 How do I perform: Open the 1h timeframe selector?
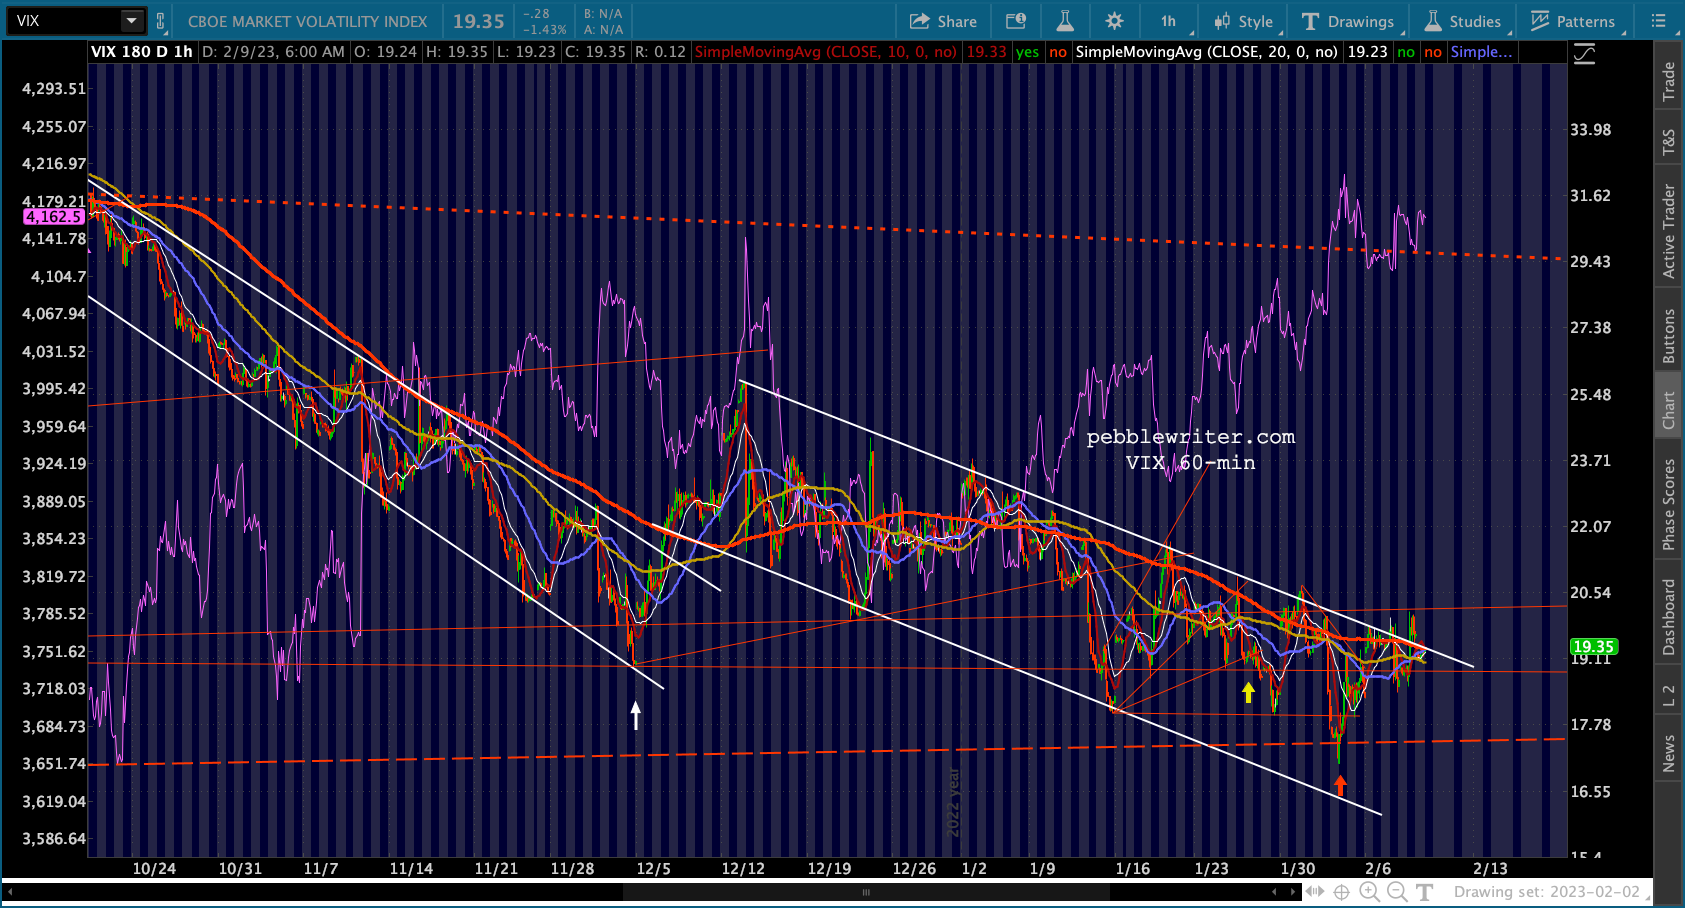click(1168, 21)
